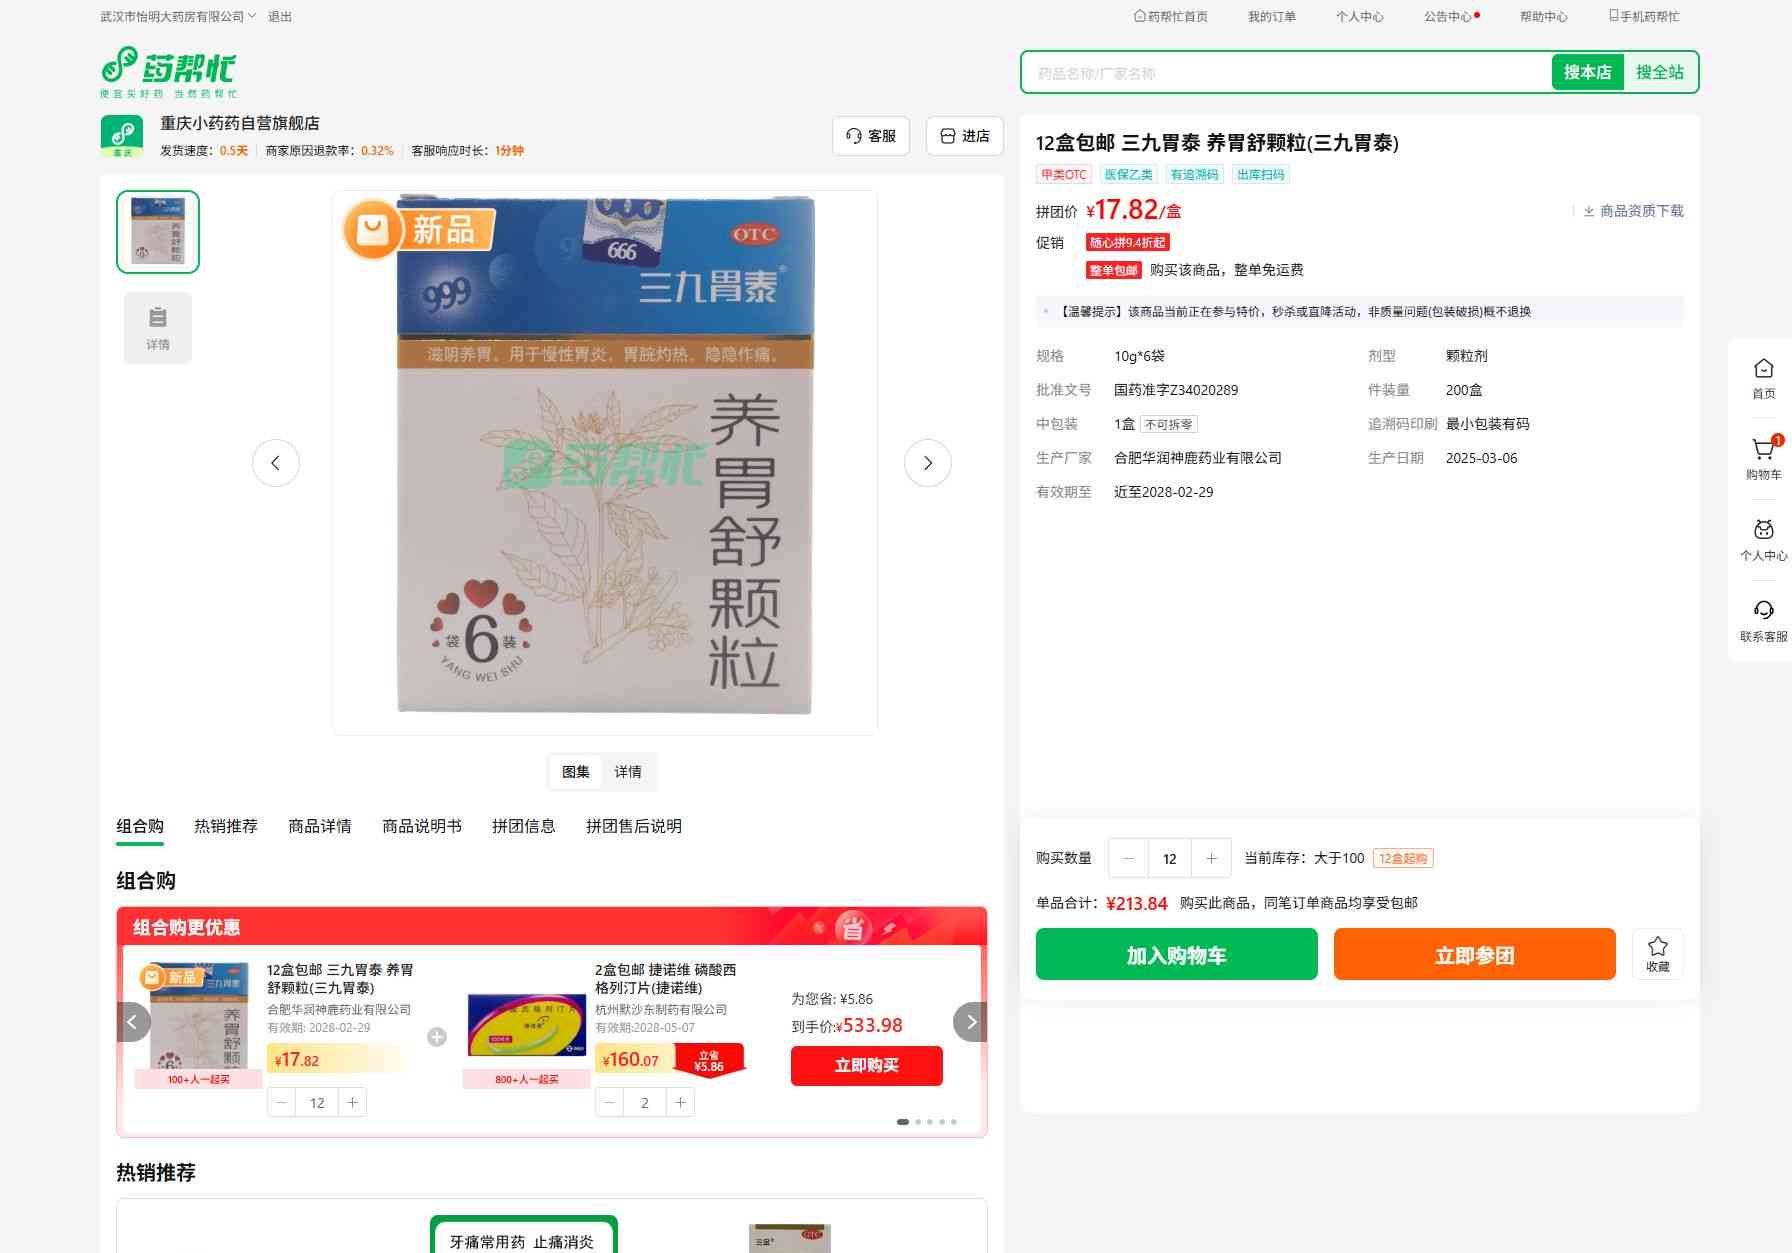The image size is (1792, 1253).
Task: Click the product search input field
Action: tap(1285, 73)
